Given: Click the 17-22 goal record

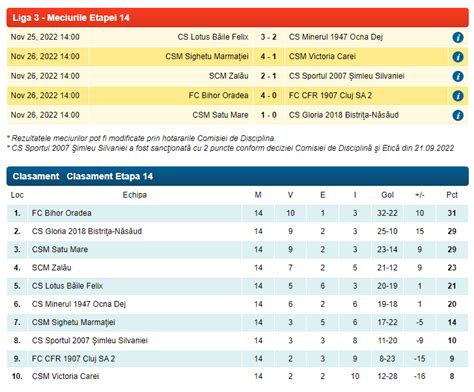Looking at the screenshot, I should coord(387,322).
